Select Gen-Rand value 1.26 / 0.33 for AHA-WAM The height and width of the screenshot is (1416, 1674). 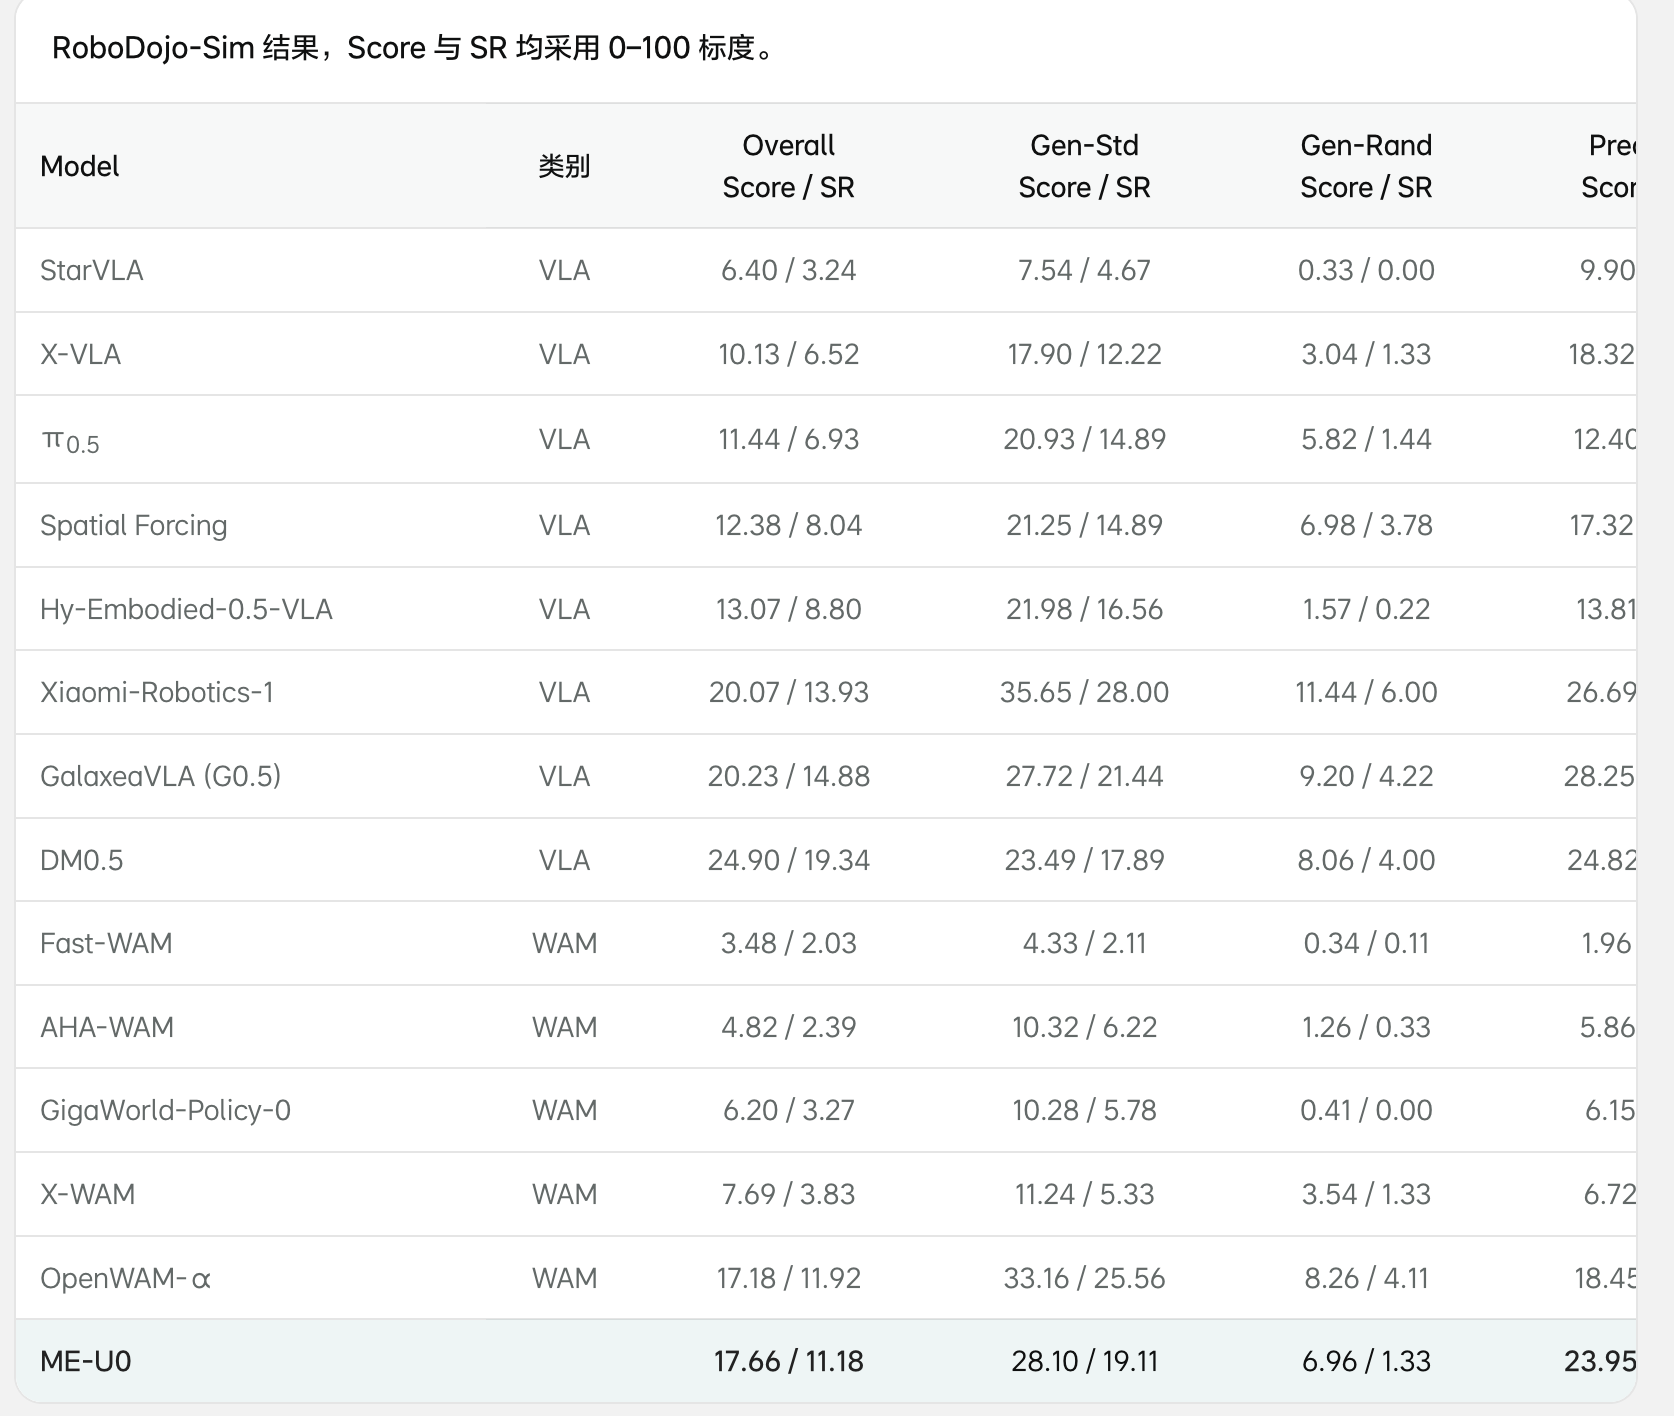click(1366, 1027)
